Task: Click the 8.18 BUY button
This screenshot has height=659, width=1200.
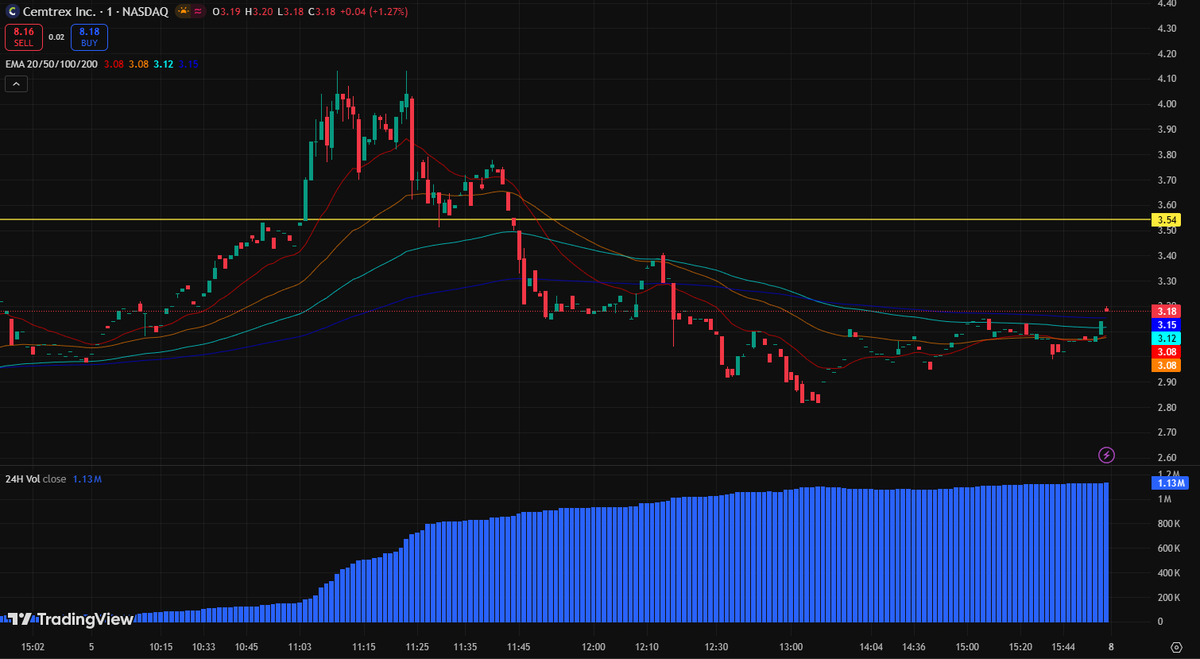Action: (x=89, y=37)
